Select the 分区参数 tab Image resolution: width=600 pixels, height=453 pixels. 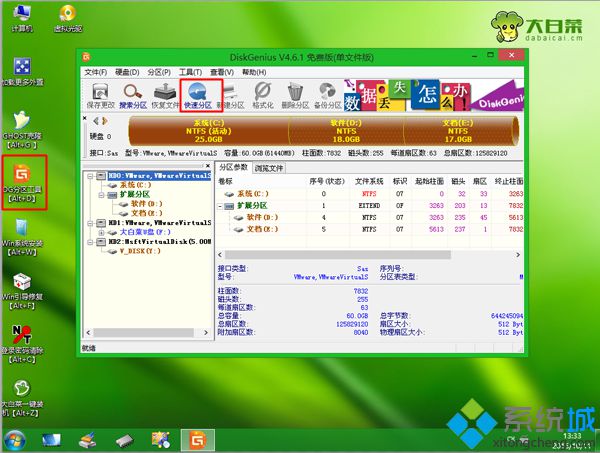click(234, 168)
